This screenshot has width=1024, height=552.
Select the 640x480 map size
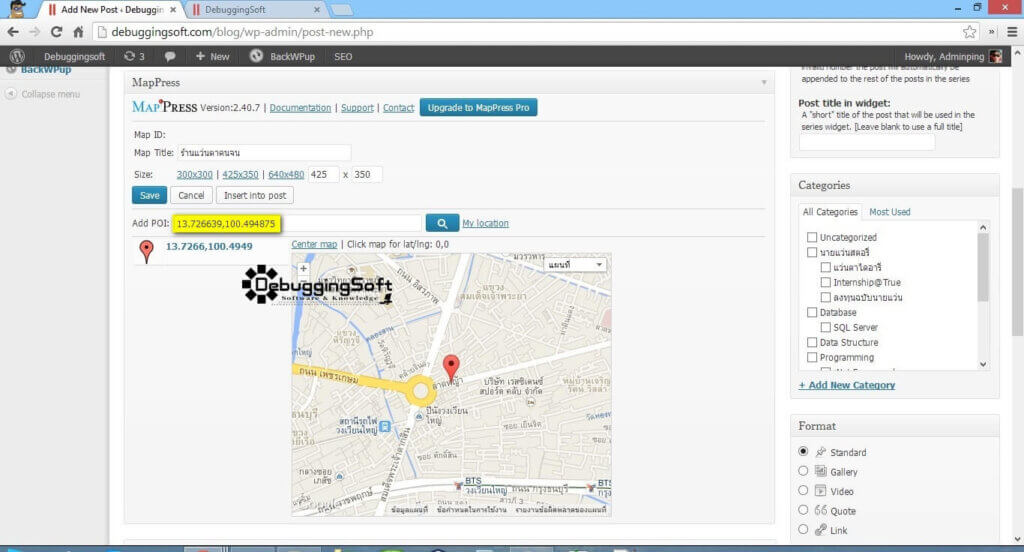(x=286, y=174)
